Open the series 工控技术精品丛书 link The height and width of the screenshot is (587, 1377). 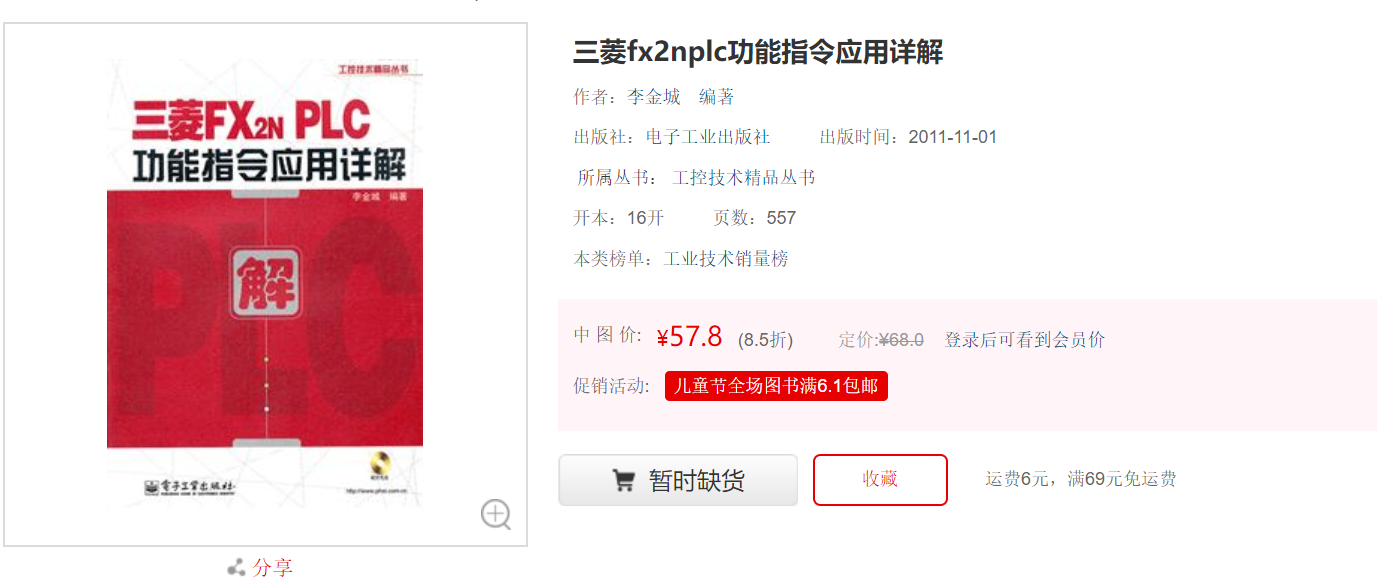744,178
